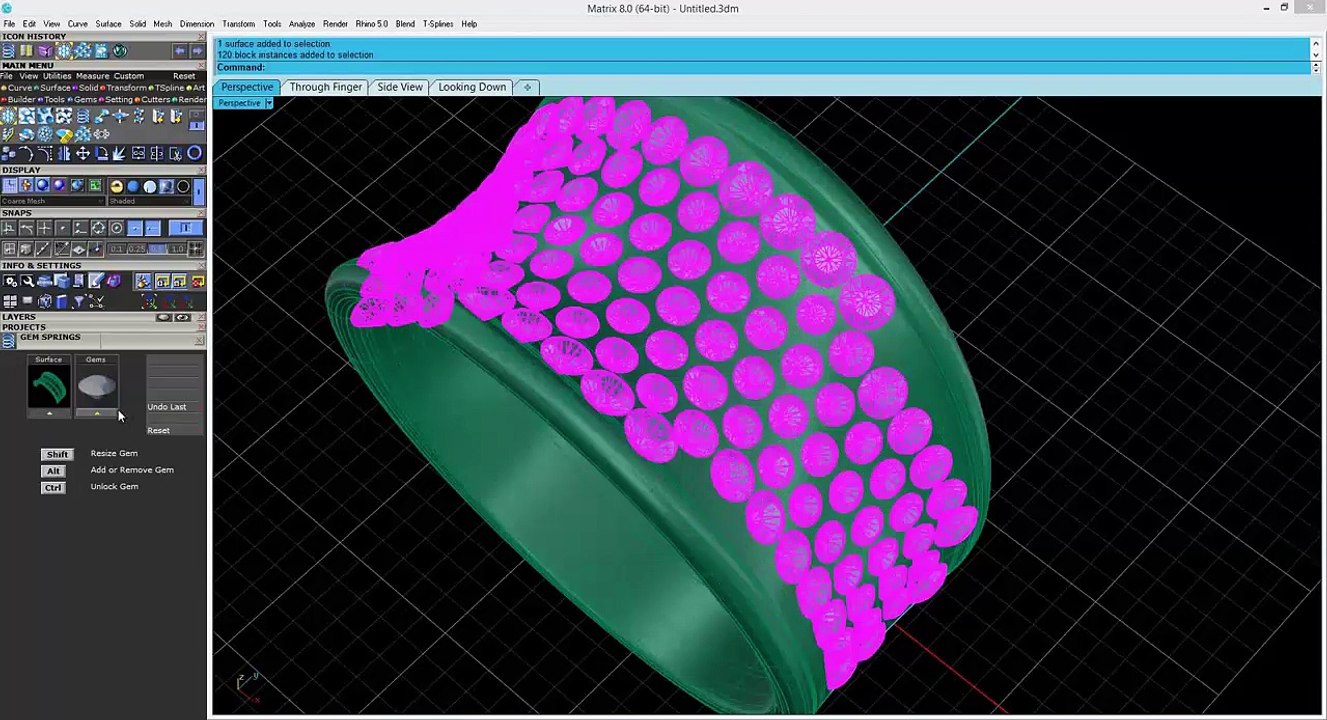Click the Alt key button for Add or Remove Gem

coord(53,471)
